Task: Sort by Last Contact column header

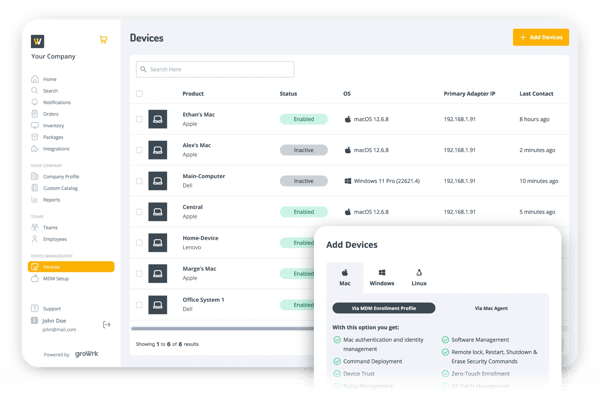Action: (536, 94)
